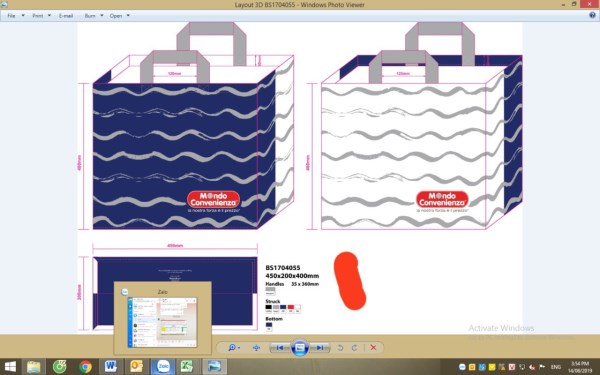This screenshot has width=600, height=375.
Task: Open the Print menu
Action: tap(38, 16)
